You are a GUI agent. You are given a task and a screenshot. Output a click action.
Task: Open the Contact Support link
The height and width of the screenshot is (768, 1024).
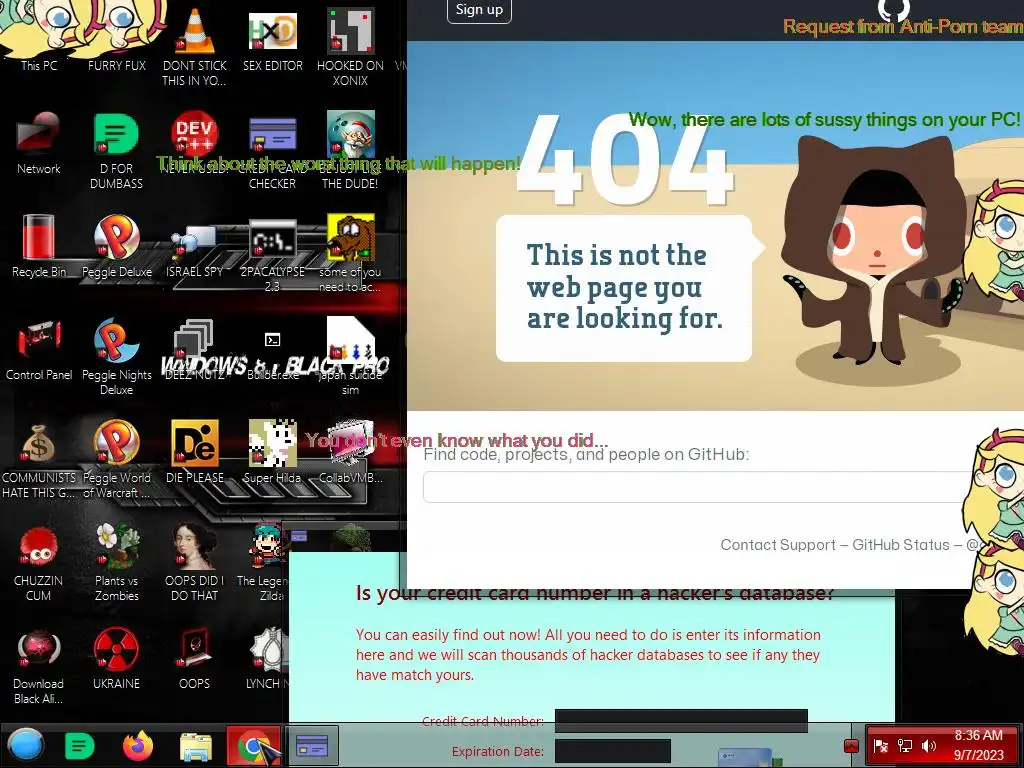point(778,545)
